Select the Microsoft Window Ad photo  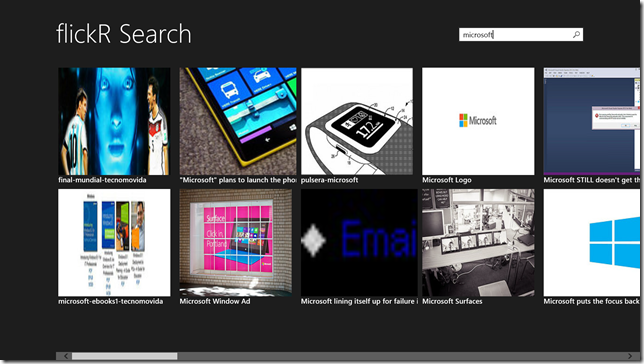pyautogui.click(x=236, y=242)
